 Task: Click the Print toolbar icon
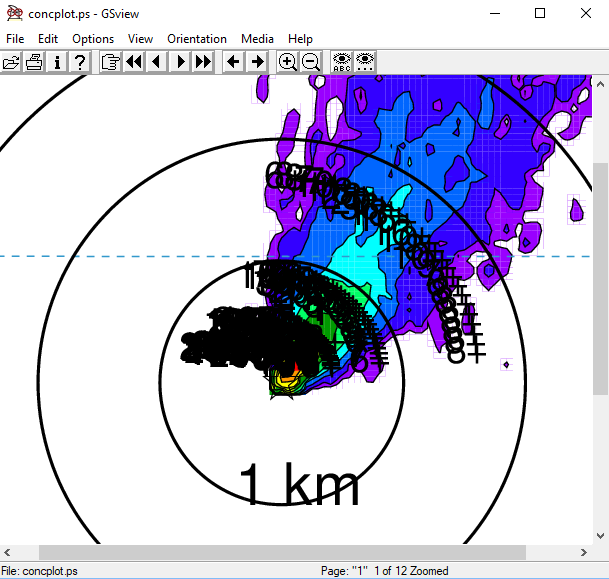34,62
